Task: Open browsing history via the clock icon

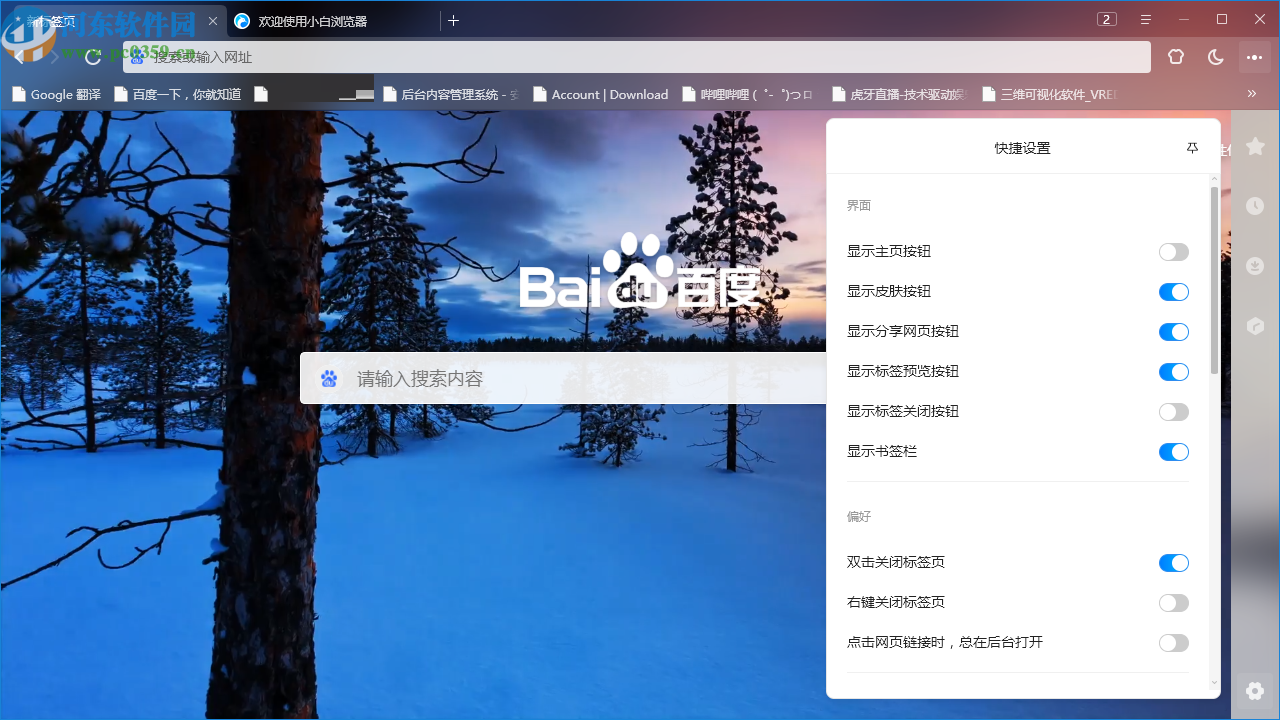Action: (1255, 206)
